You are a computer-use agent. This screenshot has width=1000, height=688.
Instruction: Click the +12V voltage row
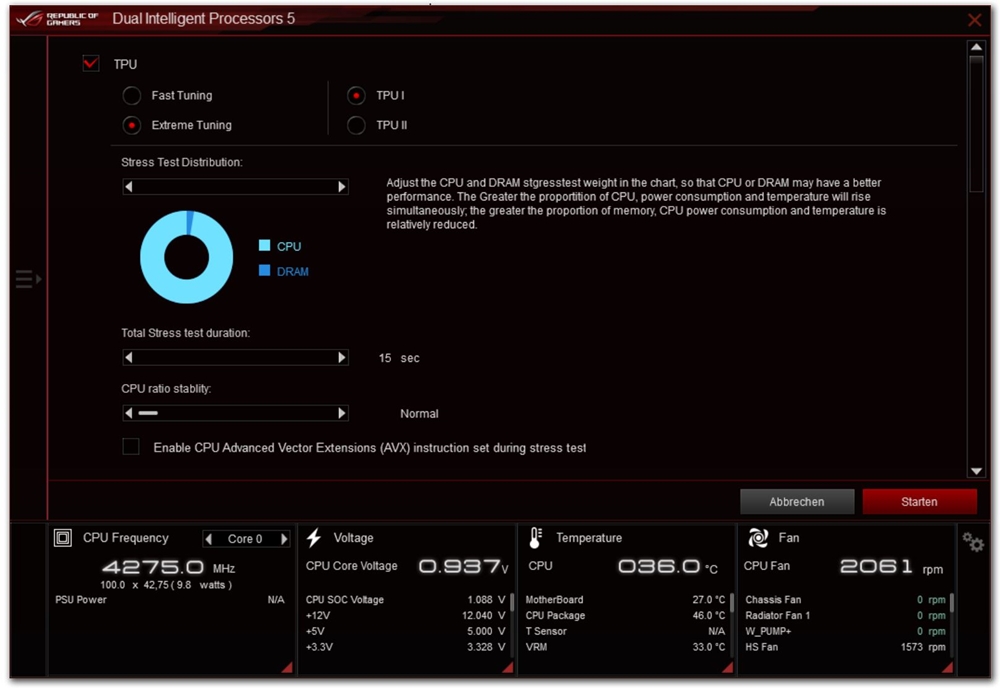coord(405,616)
